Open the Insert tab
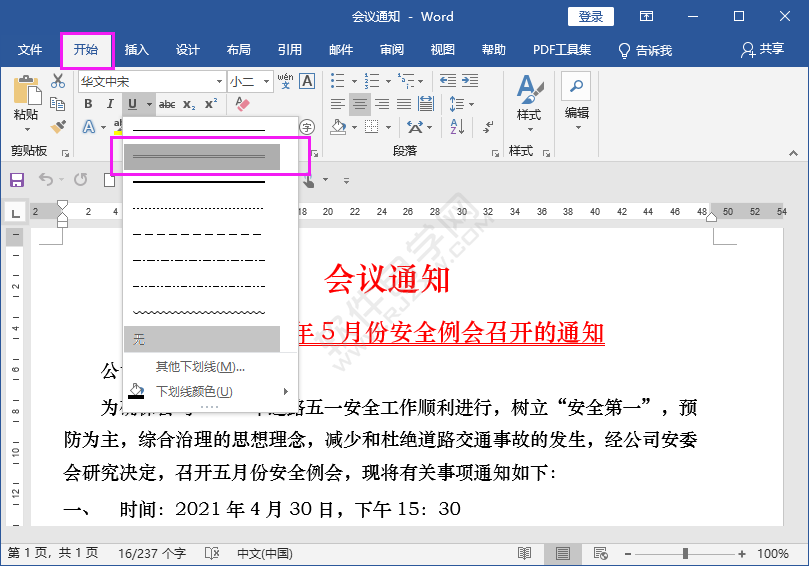The width and height of the screenshot is (809, 566). click(137, 50)
